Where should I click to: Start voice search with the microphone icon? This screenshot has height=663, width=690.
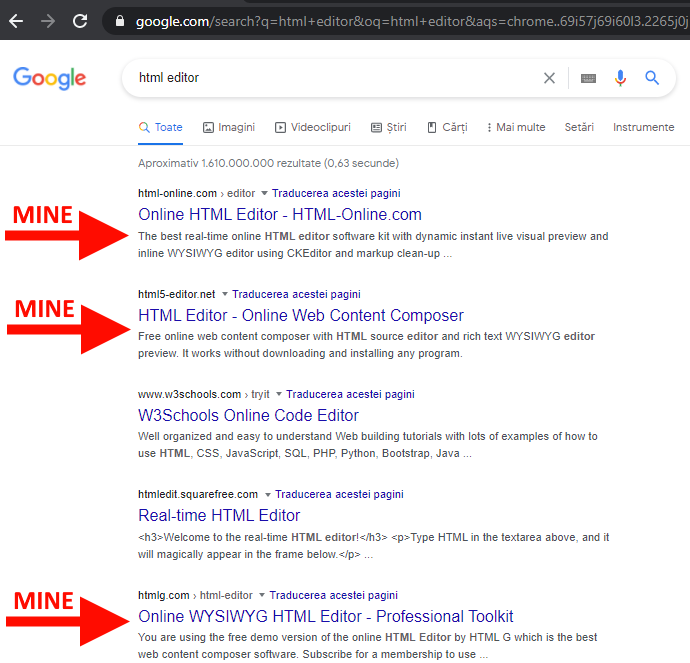pos(620,78)
